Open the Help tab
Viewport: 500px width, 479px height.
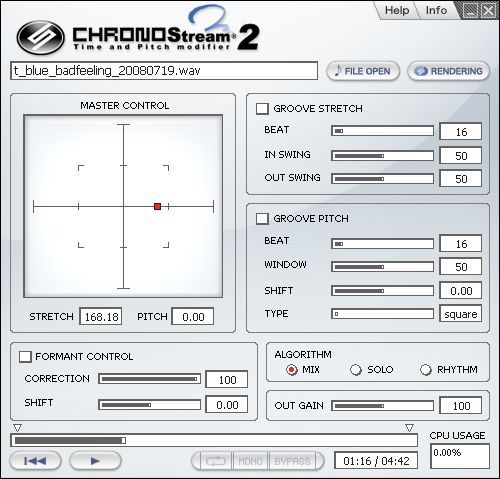tap(397, 10)
